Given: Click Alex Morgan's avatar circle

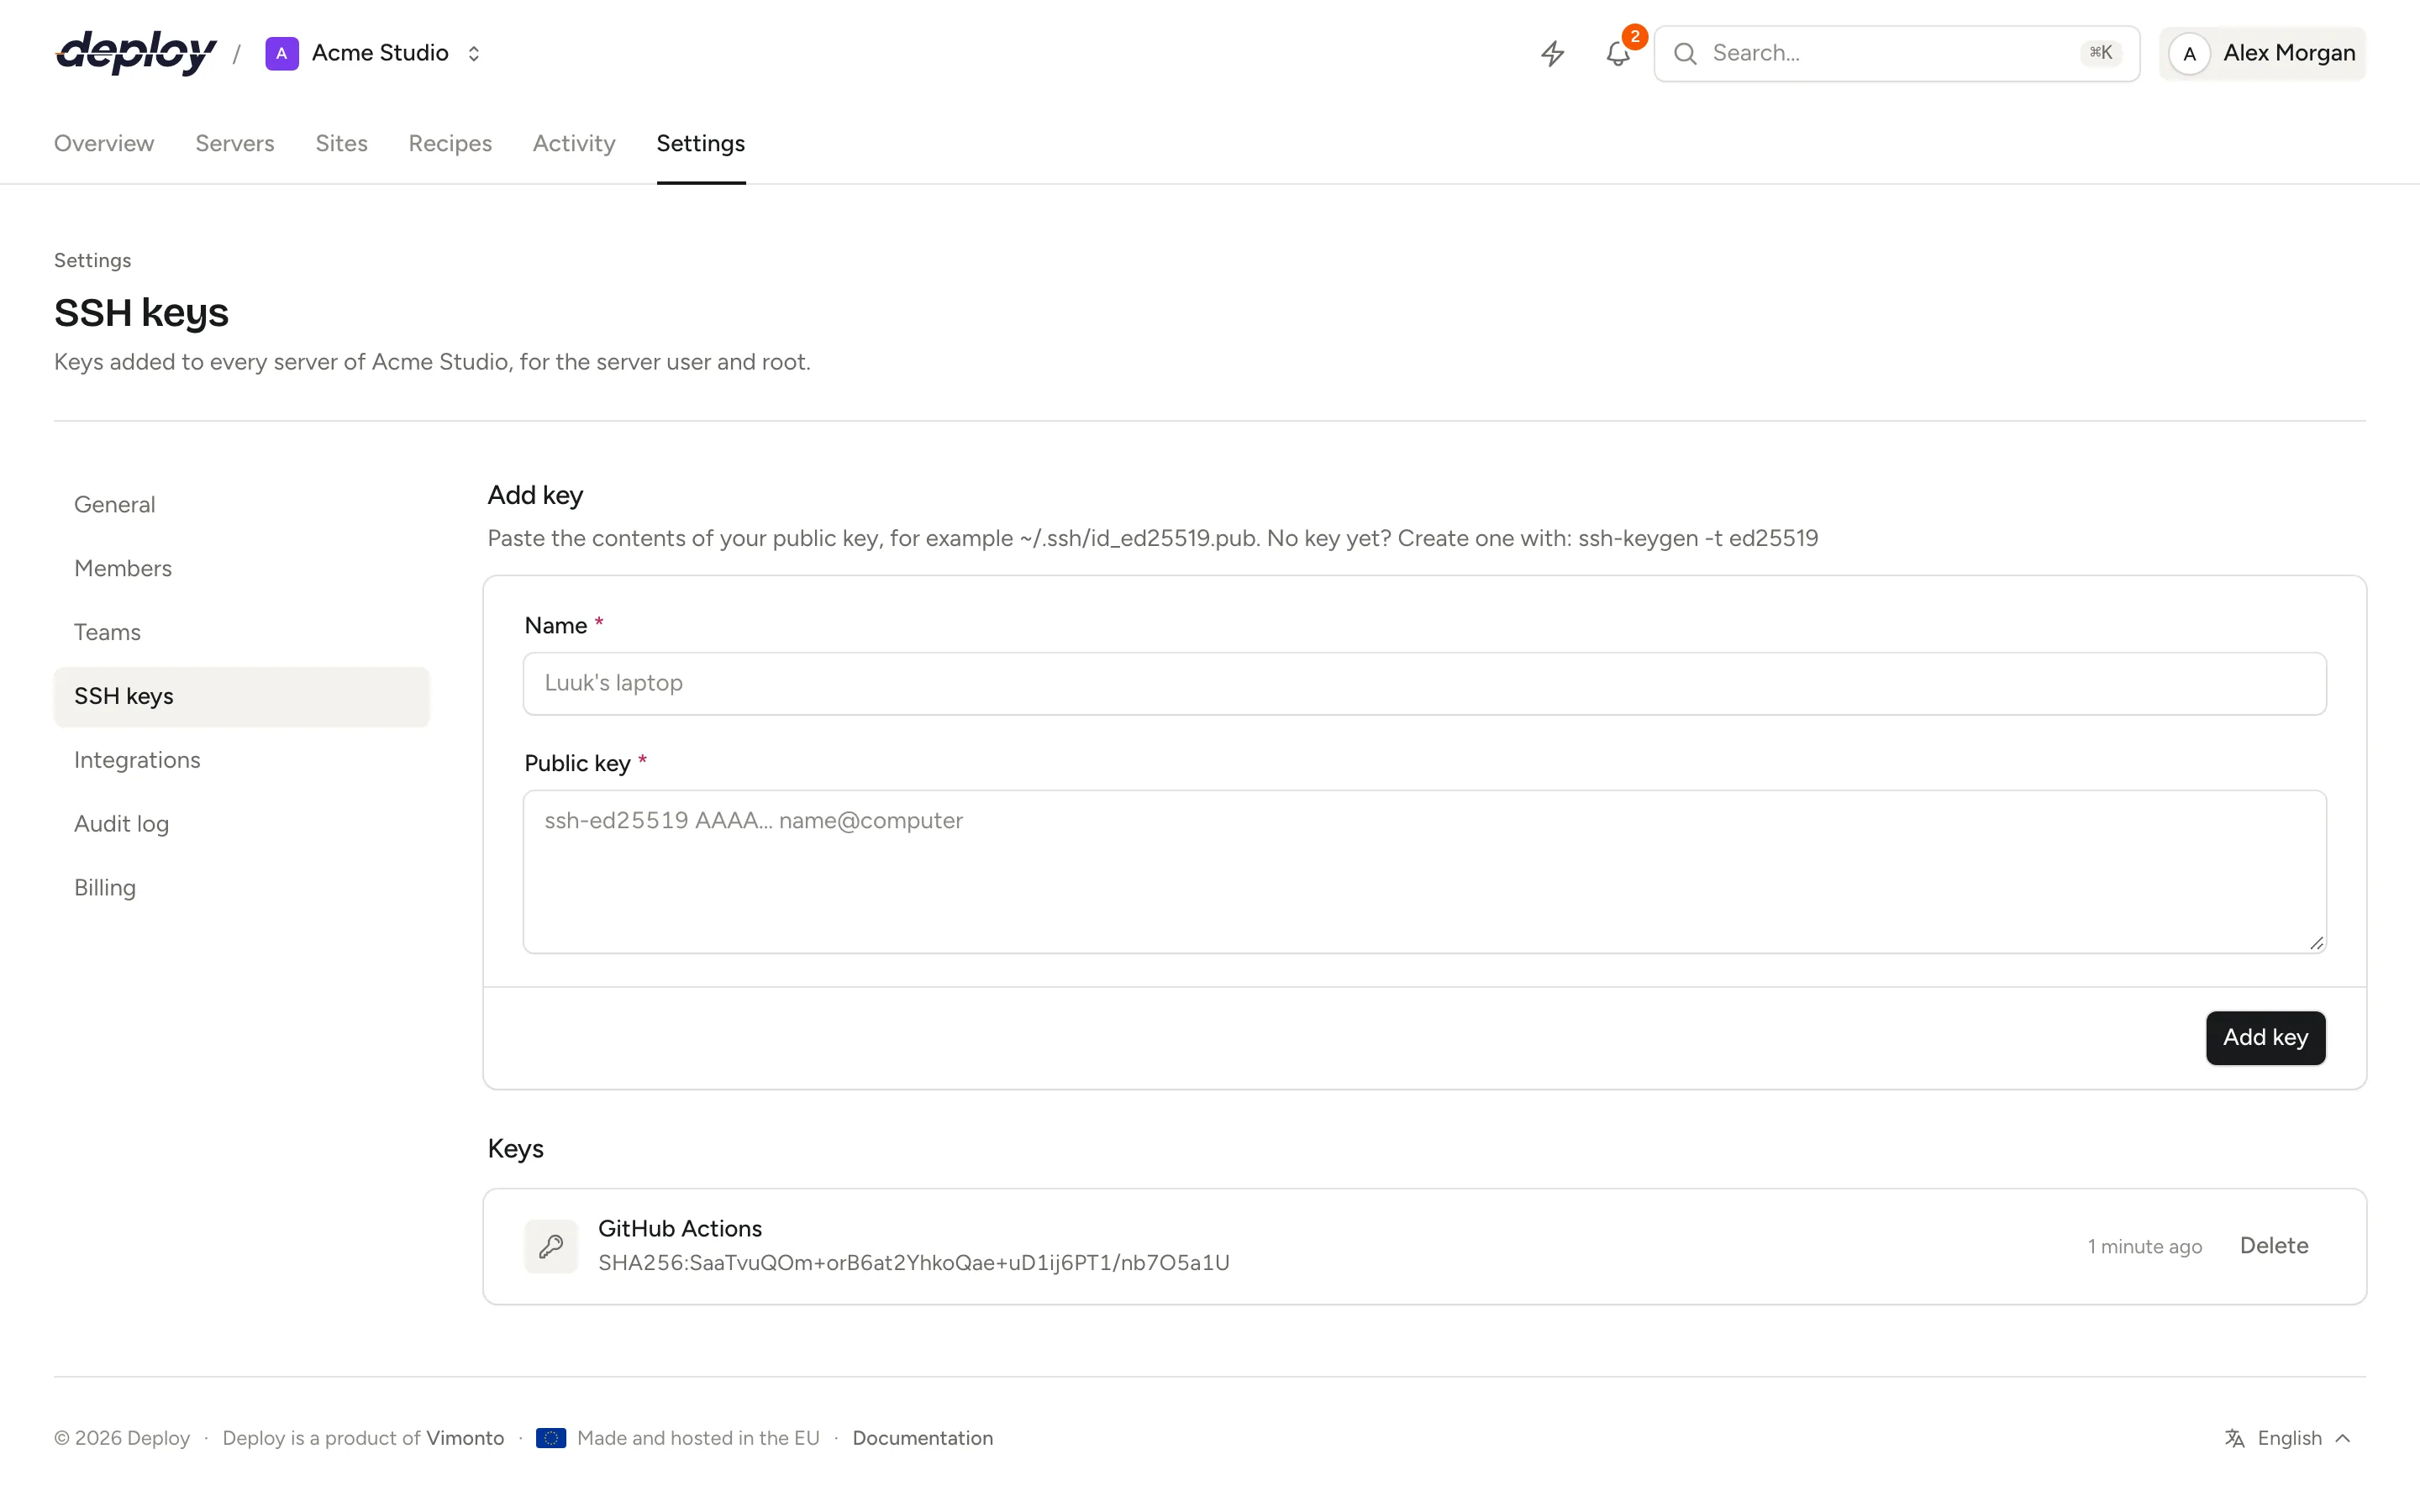Looking at the screenshot, I should point(2189,54).
